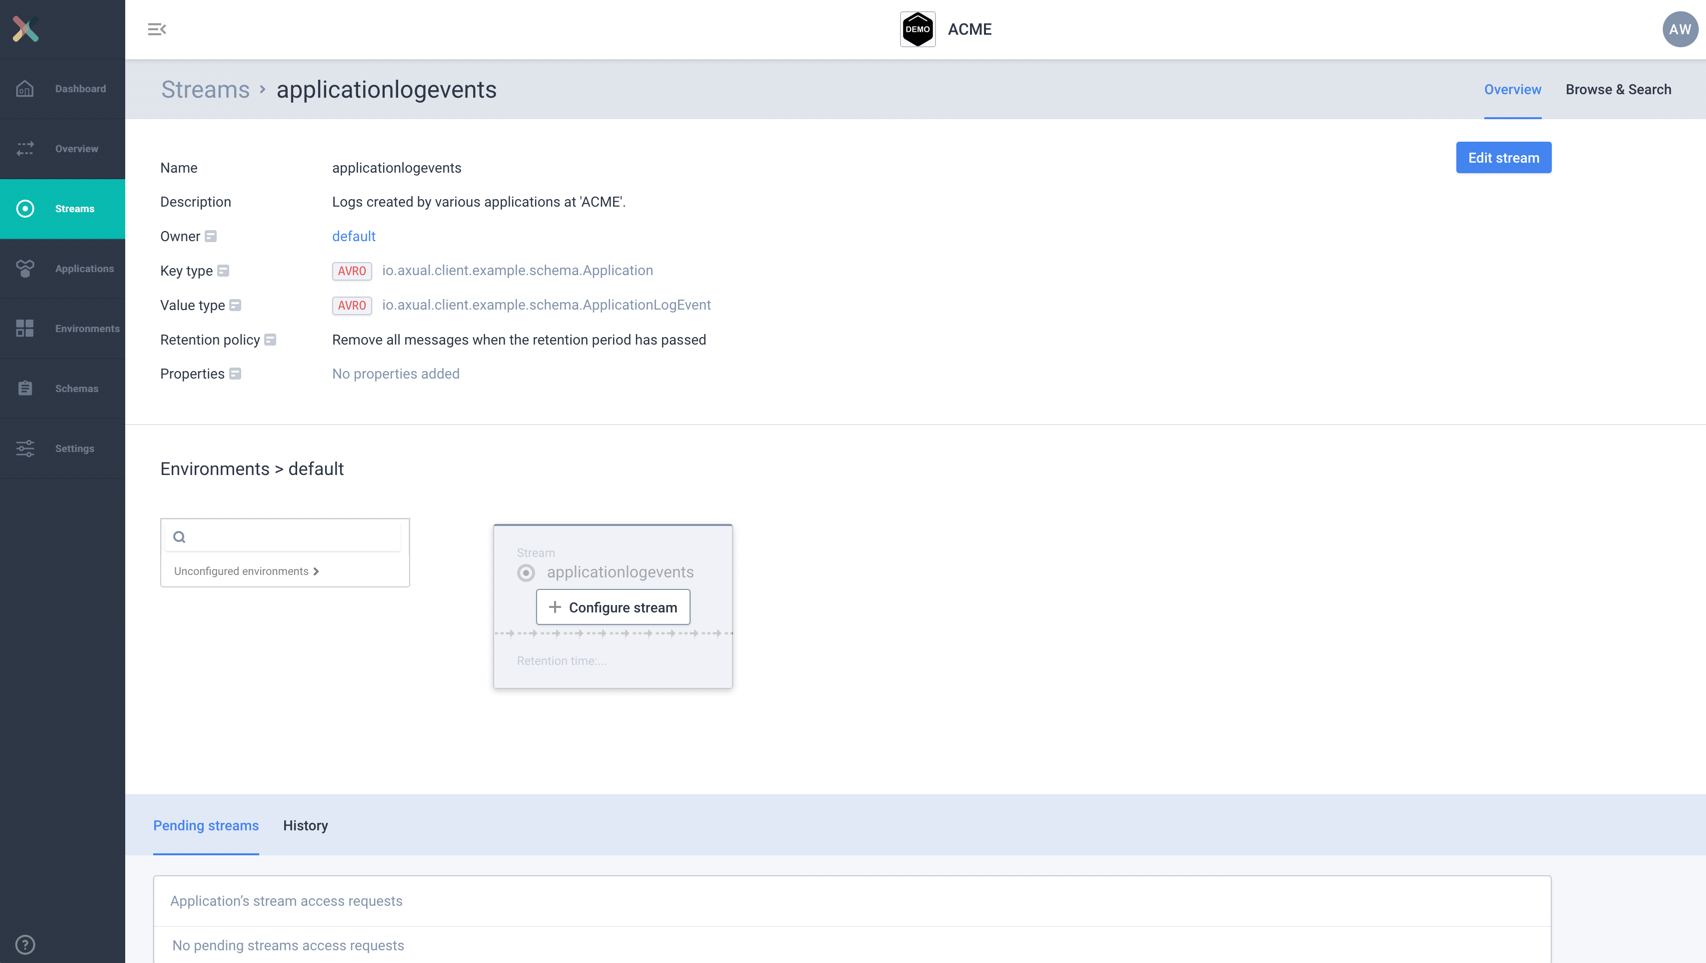The height and width of the screenshot is (963, 1706).
Task: Focus the environment search field
Action: pyautogui.click(x=285, y=537)
